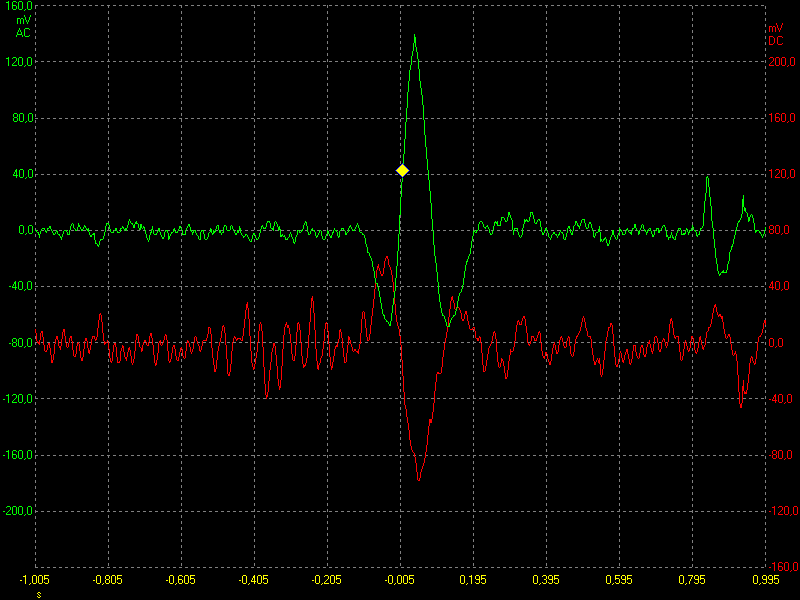800x600 pixels.
Task: Click the green '-160,0' axis value
Action: pyautogui.click(x=18, y=455)
